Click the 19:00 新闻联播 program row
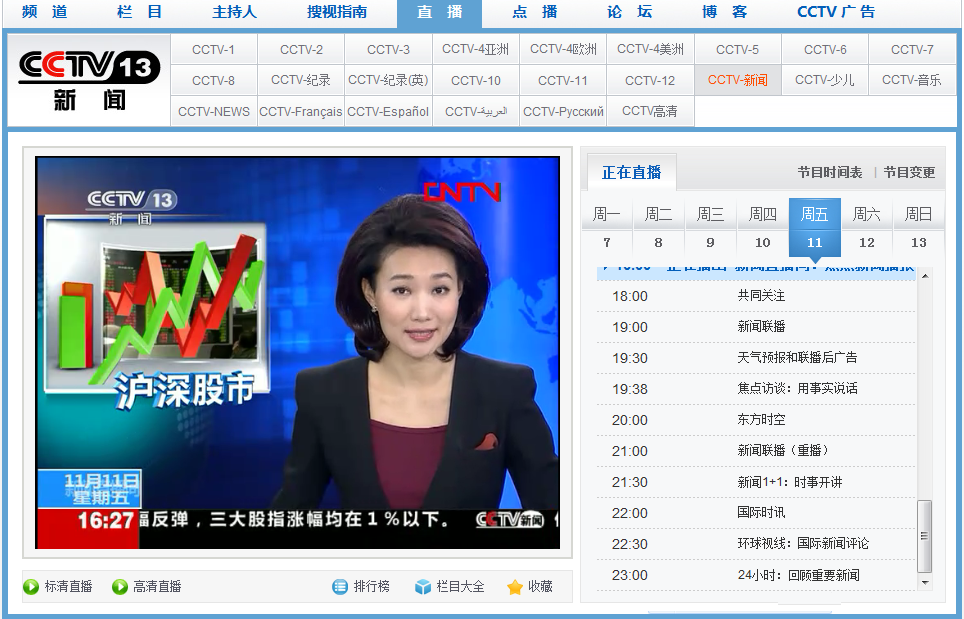 point(756,327)
